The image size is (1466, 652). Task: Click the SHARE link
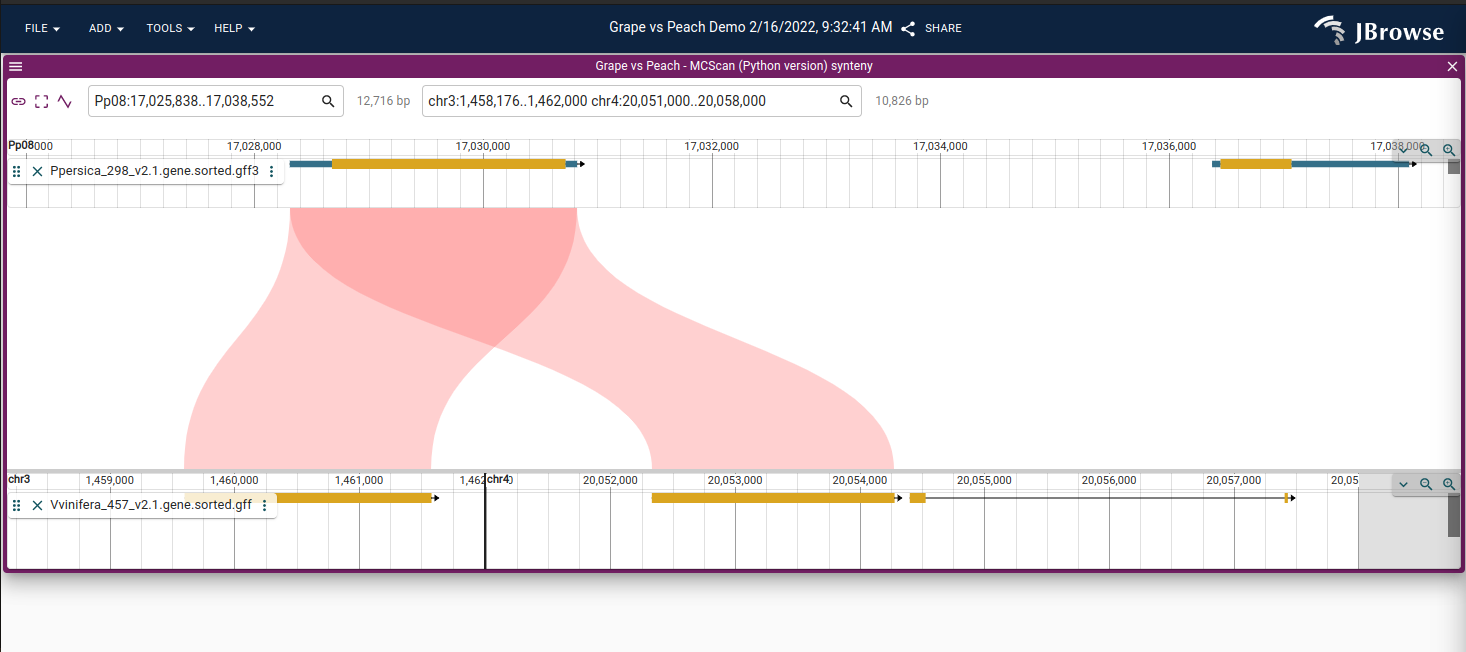[942, 28]
